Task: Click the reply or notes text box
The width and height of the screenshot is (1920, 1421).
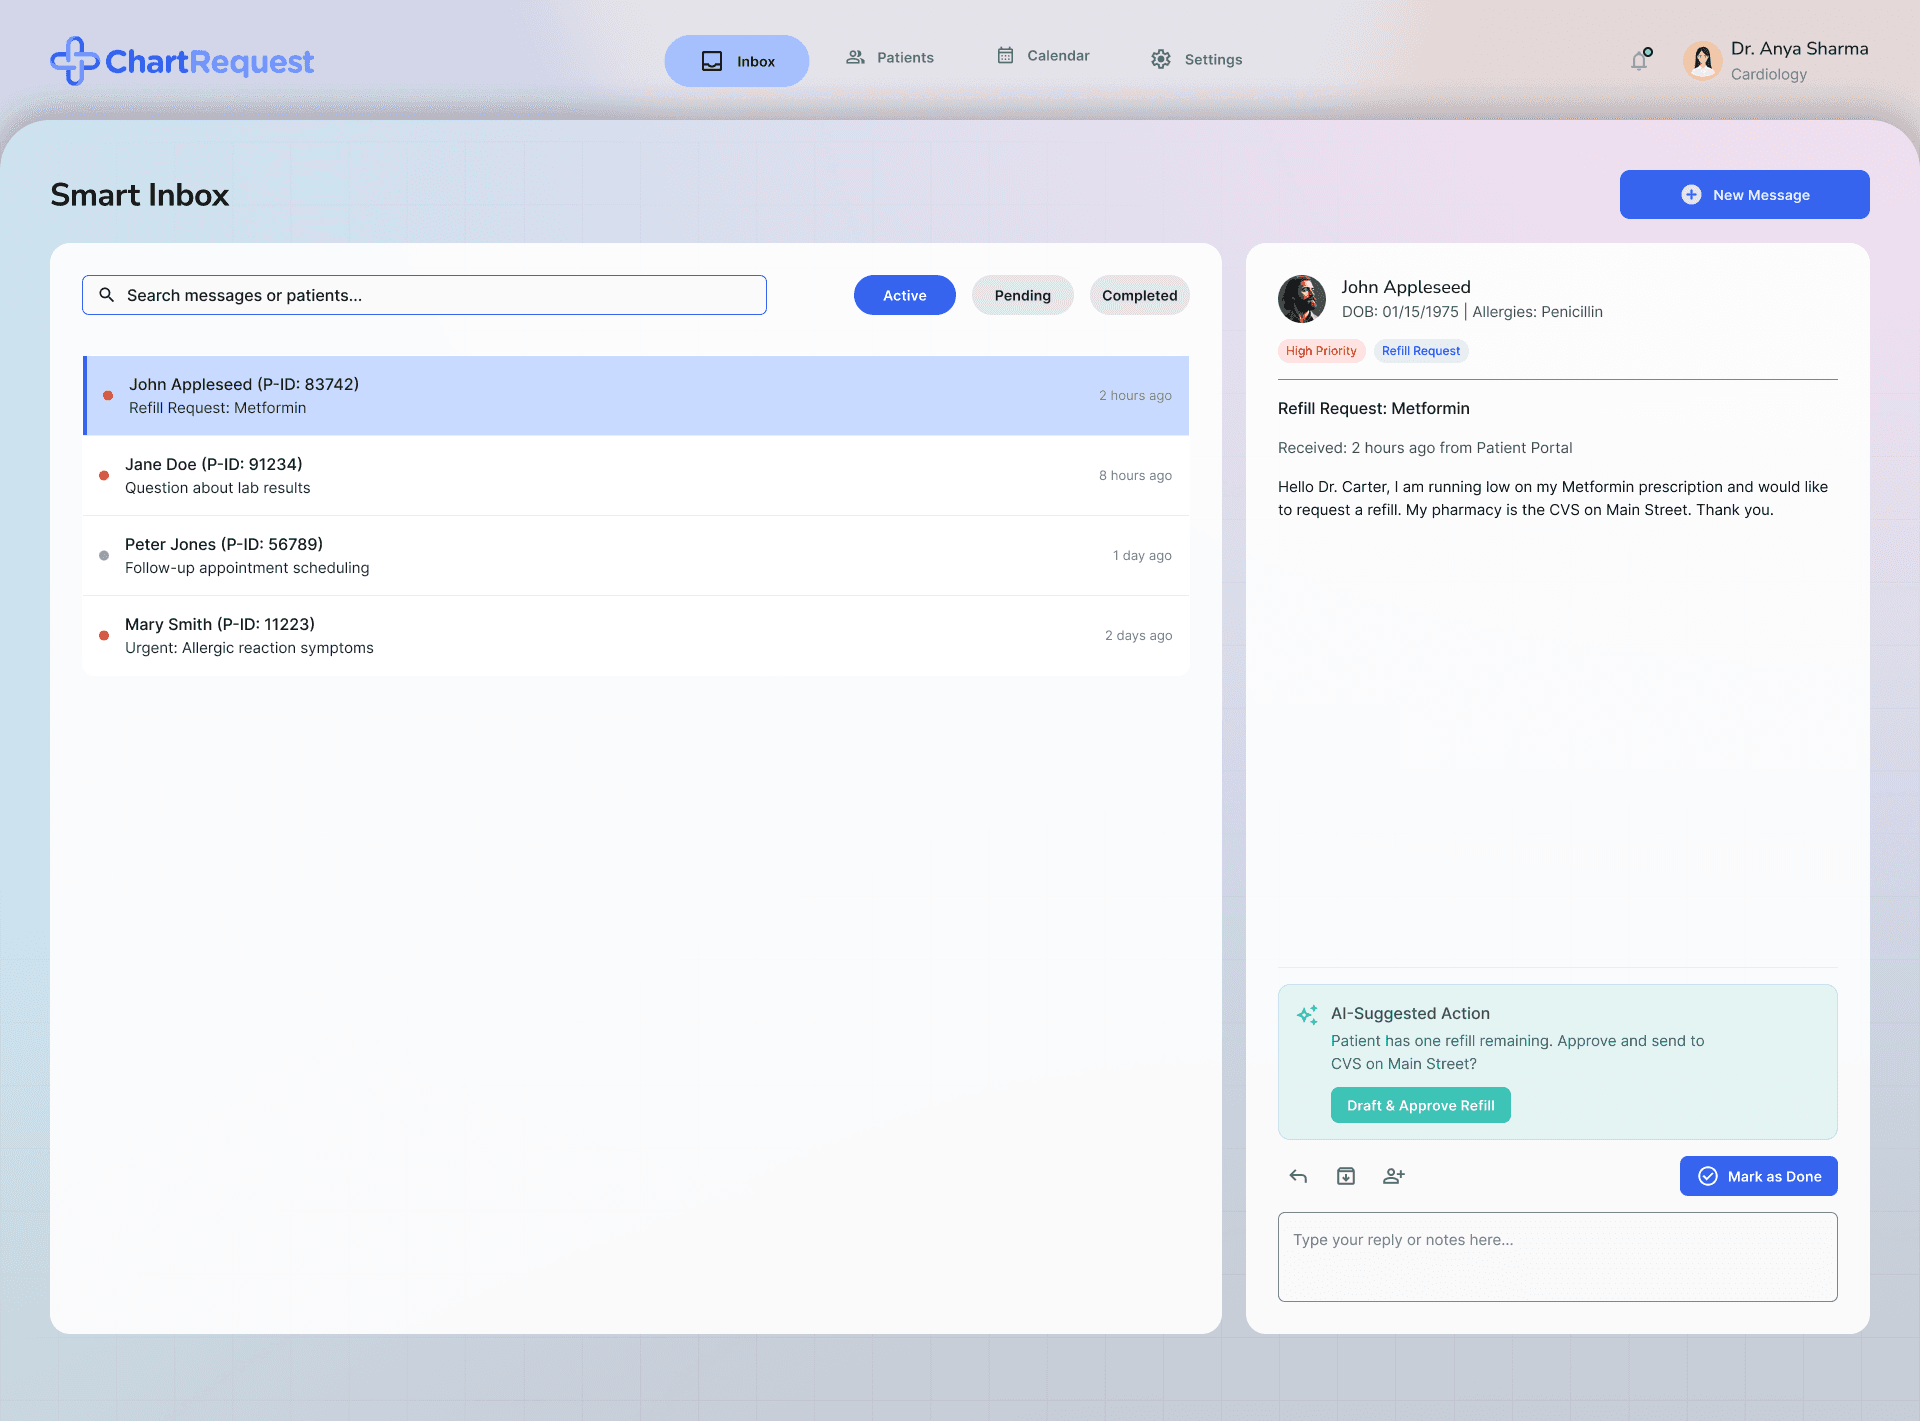Action: coord(1557,1257)
